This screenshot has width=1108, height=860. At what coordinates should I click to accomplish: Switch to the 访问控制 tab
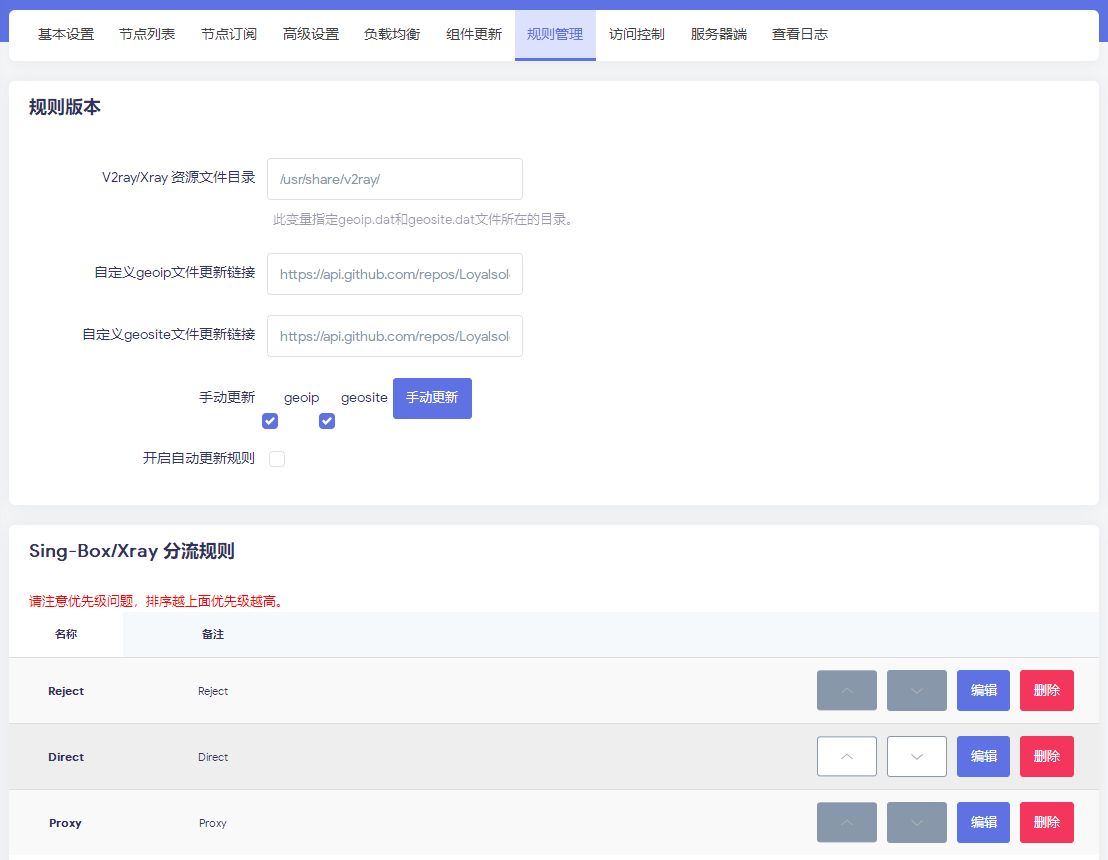point(636,35)
